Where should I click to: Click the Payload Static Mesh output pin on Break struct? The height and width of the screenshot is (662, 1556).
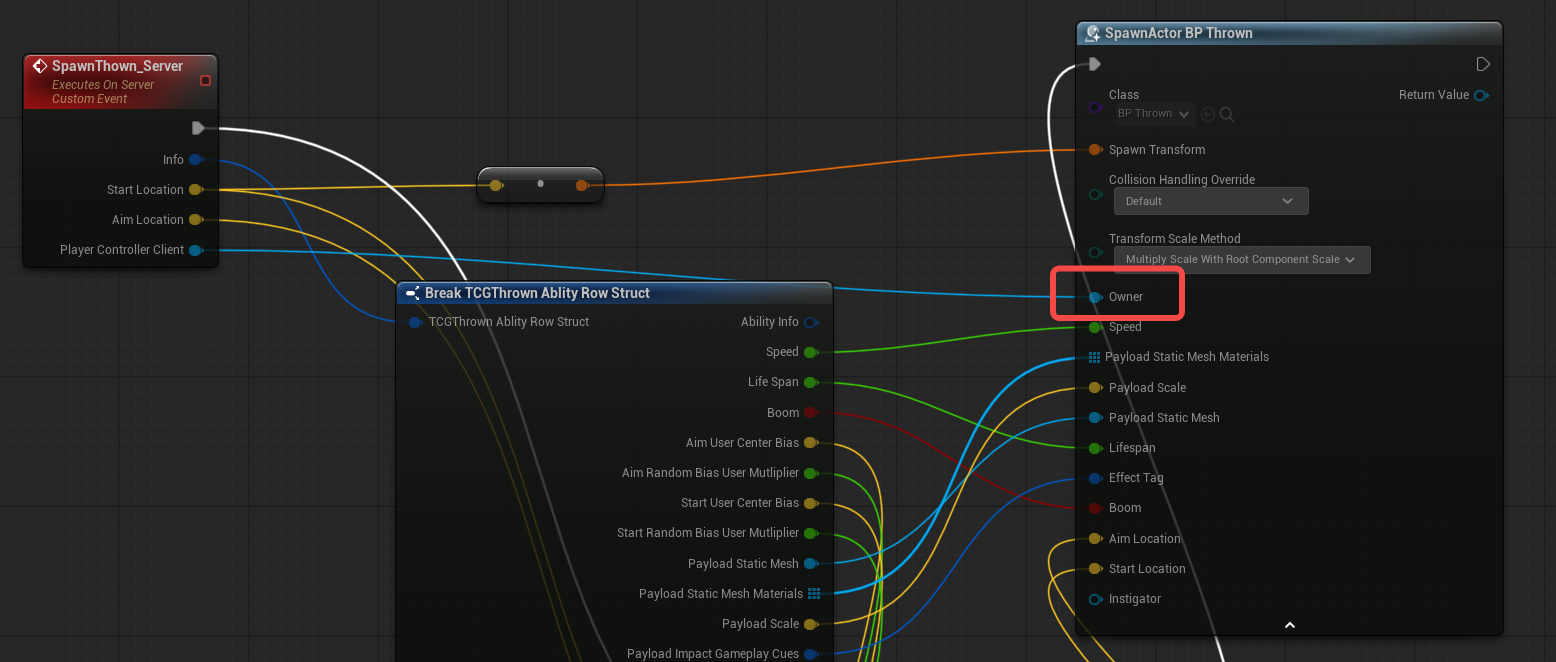811,564
